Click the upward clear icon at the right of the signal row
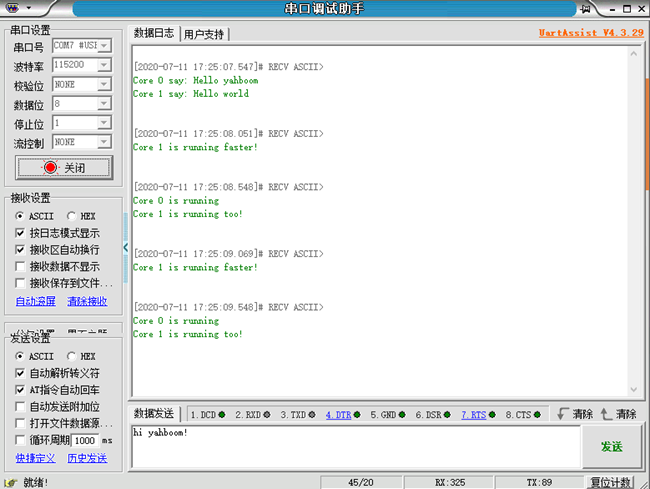 (606, 414)
